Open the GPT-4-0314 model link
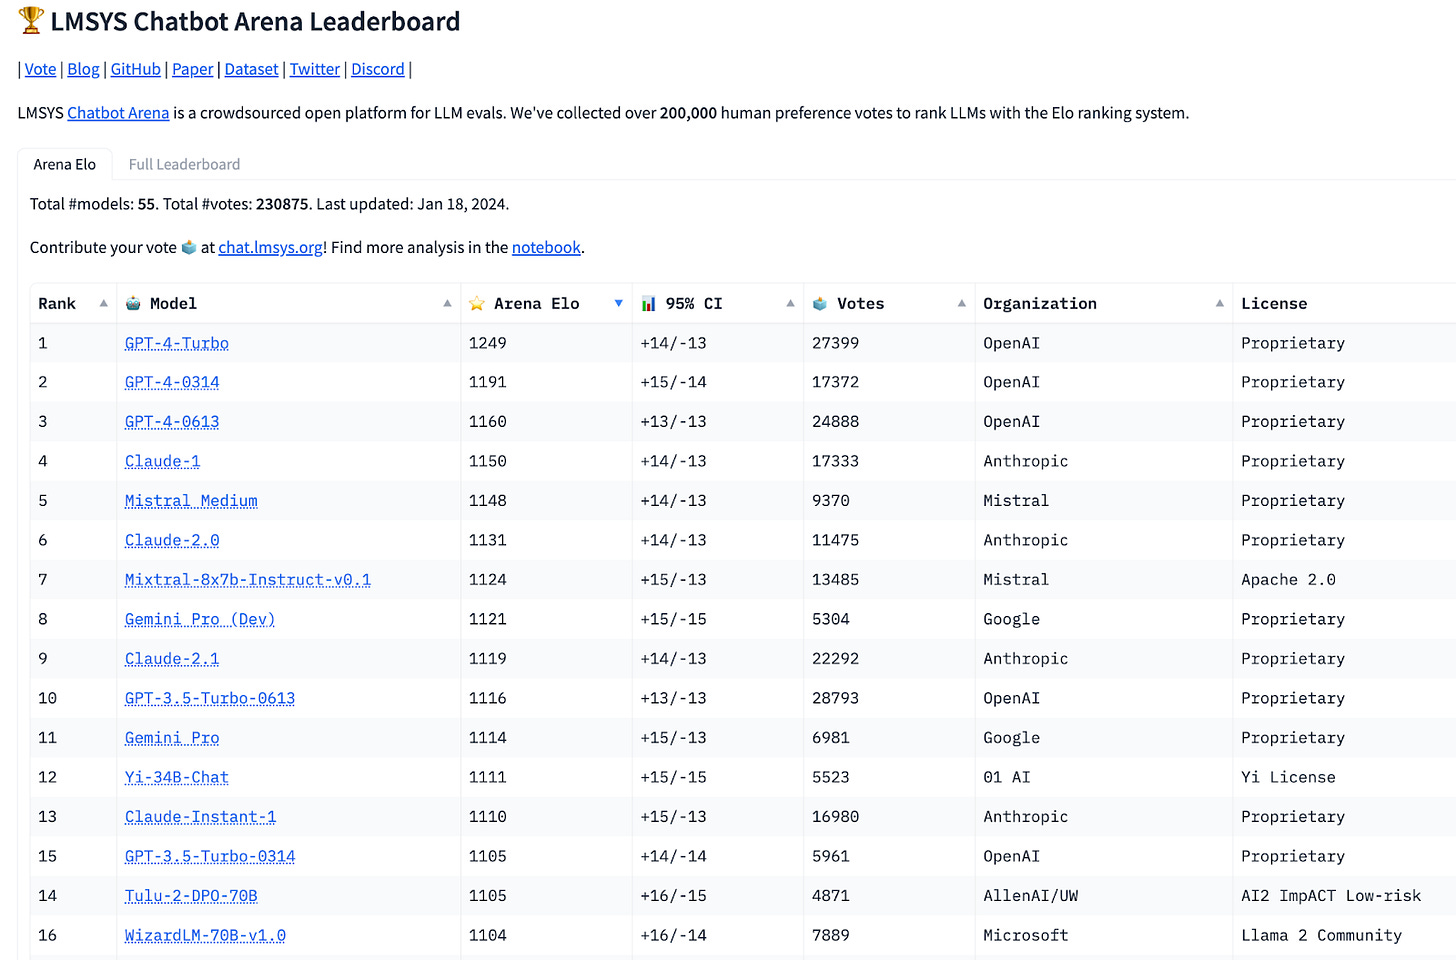 coord(172,382)
